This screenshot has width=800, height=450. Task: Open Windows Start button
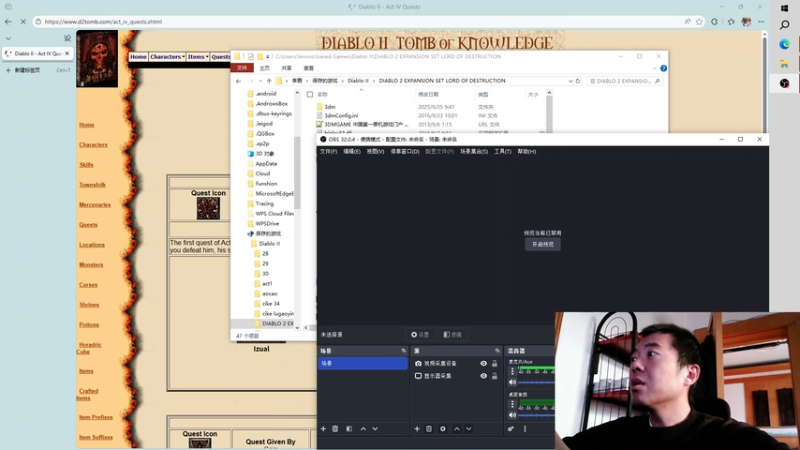pos(785,8)
